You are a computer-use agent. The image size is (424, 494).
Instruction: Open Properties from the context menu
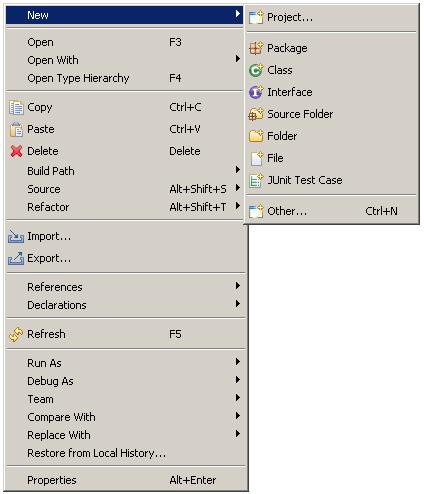click(x=125, y=480)
